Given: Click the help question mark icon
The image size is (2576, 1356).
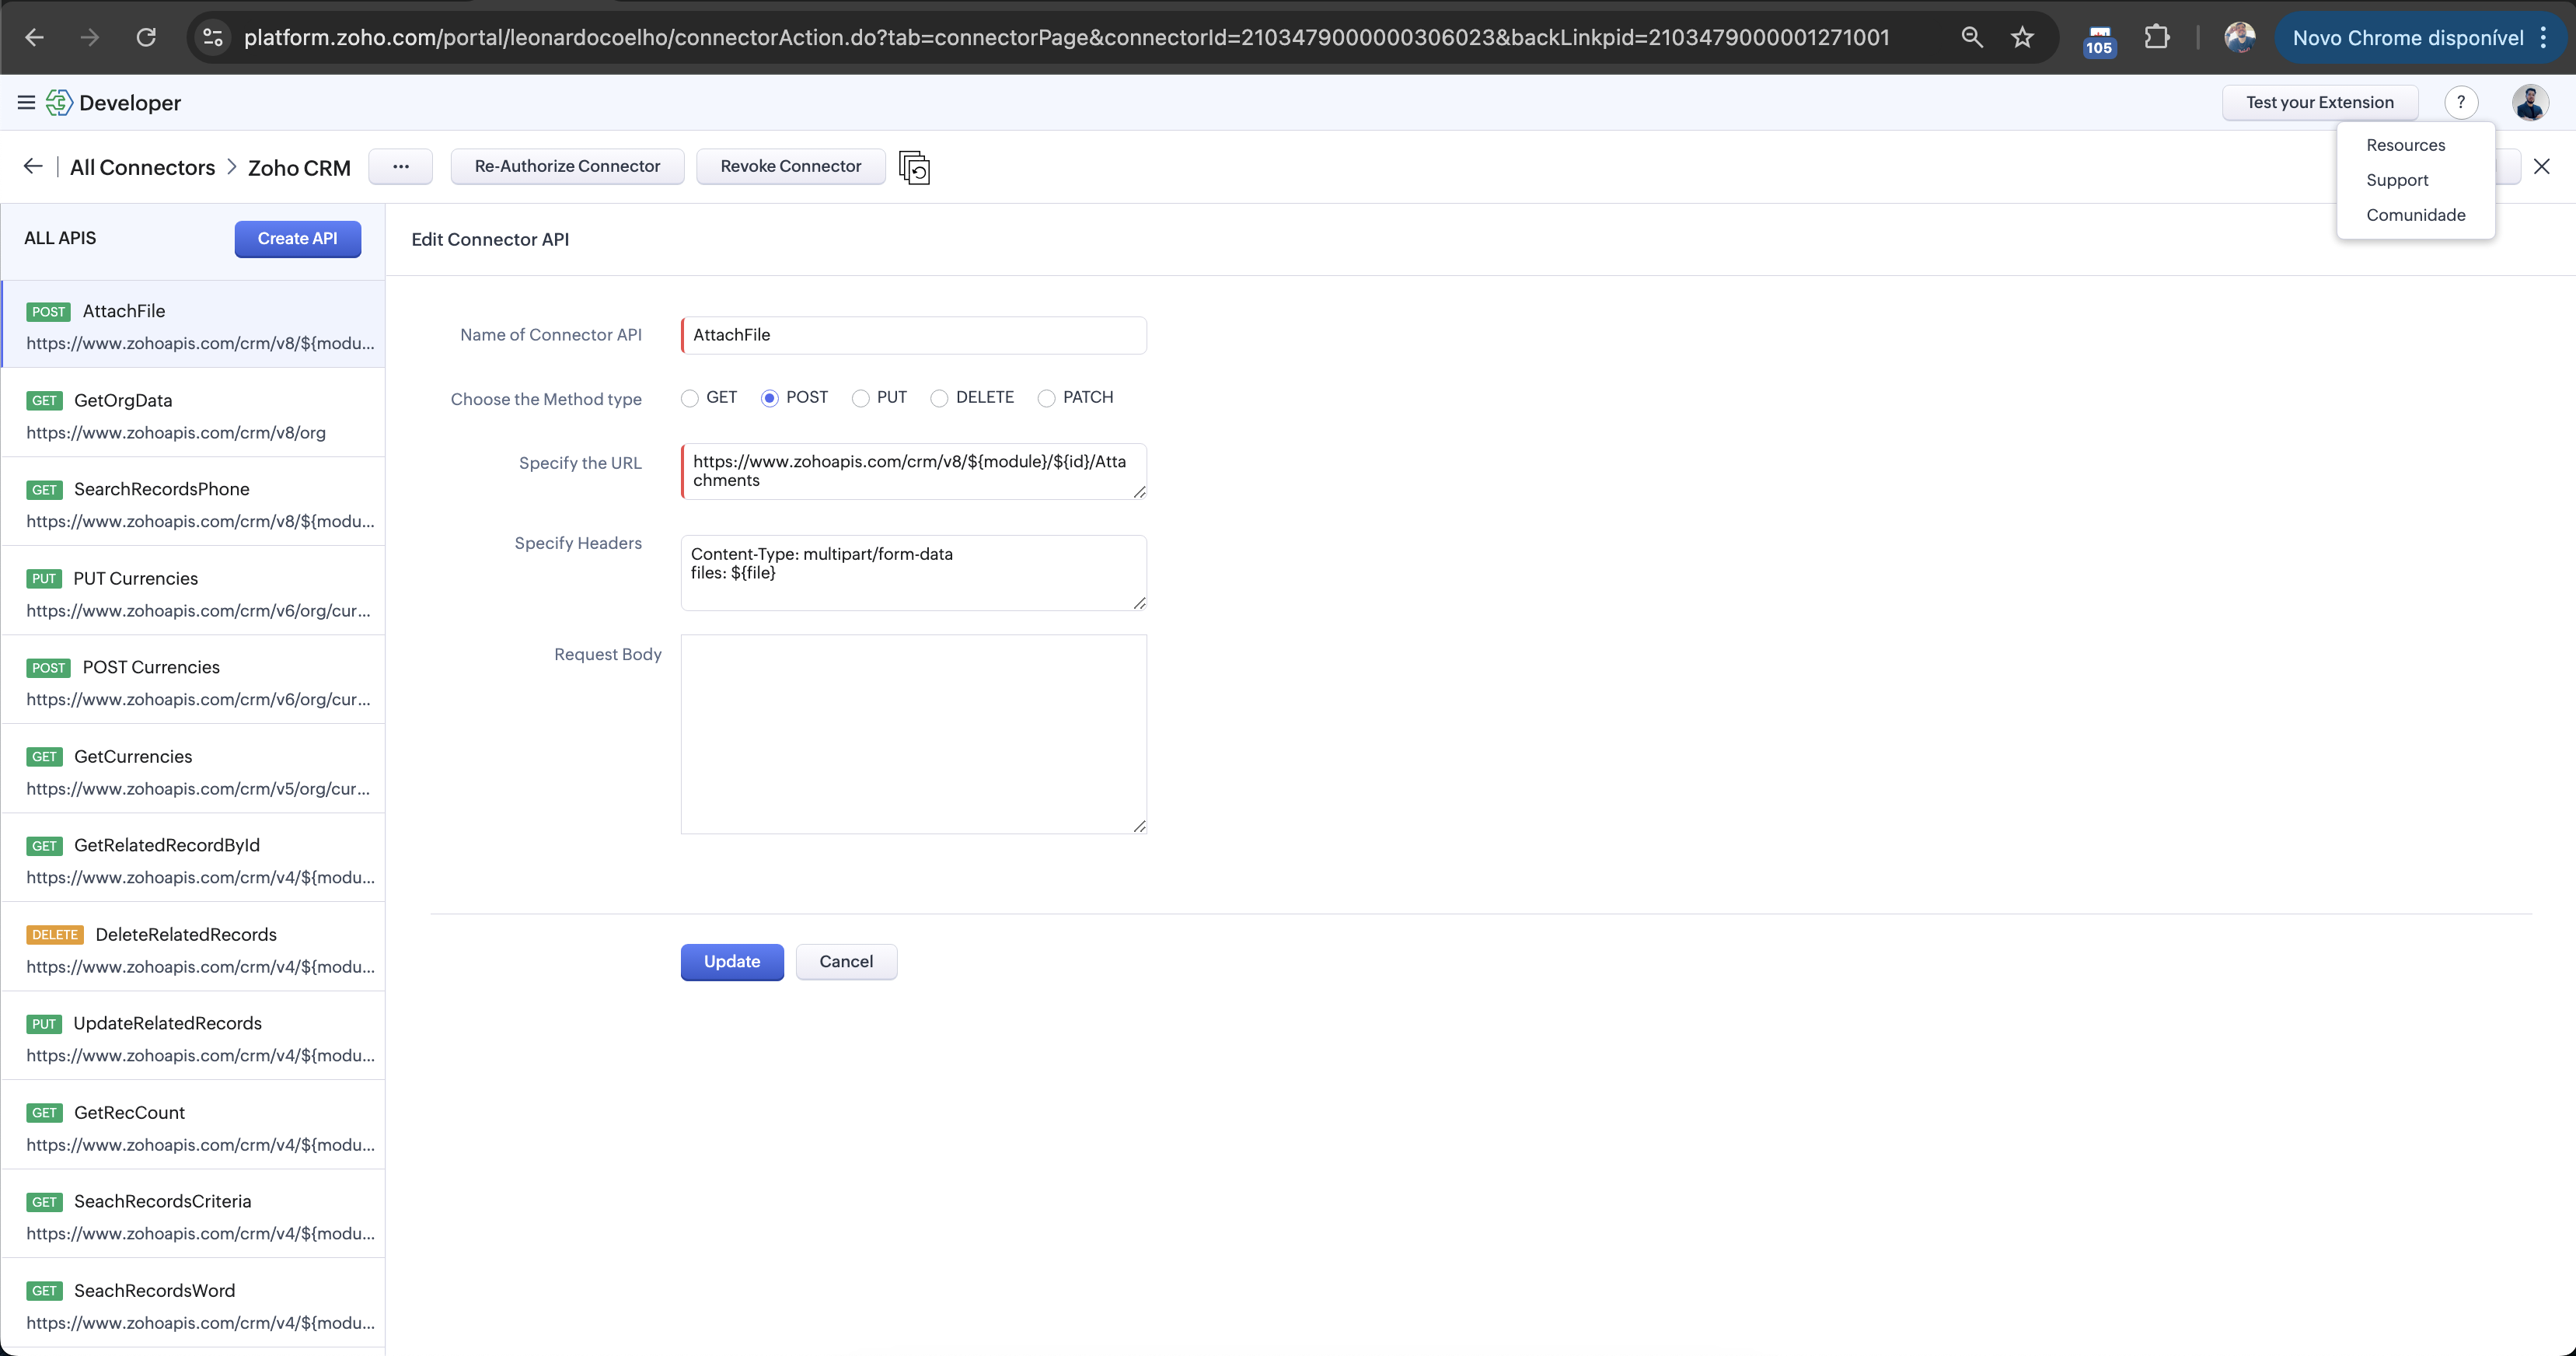Looking at the screenshot, I should tap(2461, 102).
